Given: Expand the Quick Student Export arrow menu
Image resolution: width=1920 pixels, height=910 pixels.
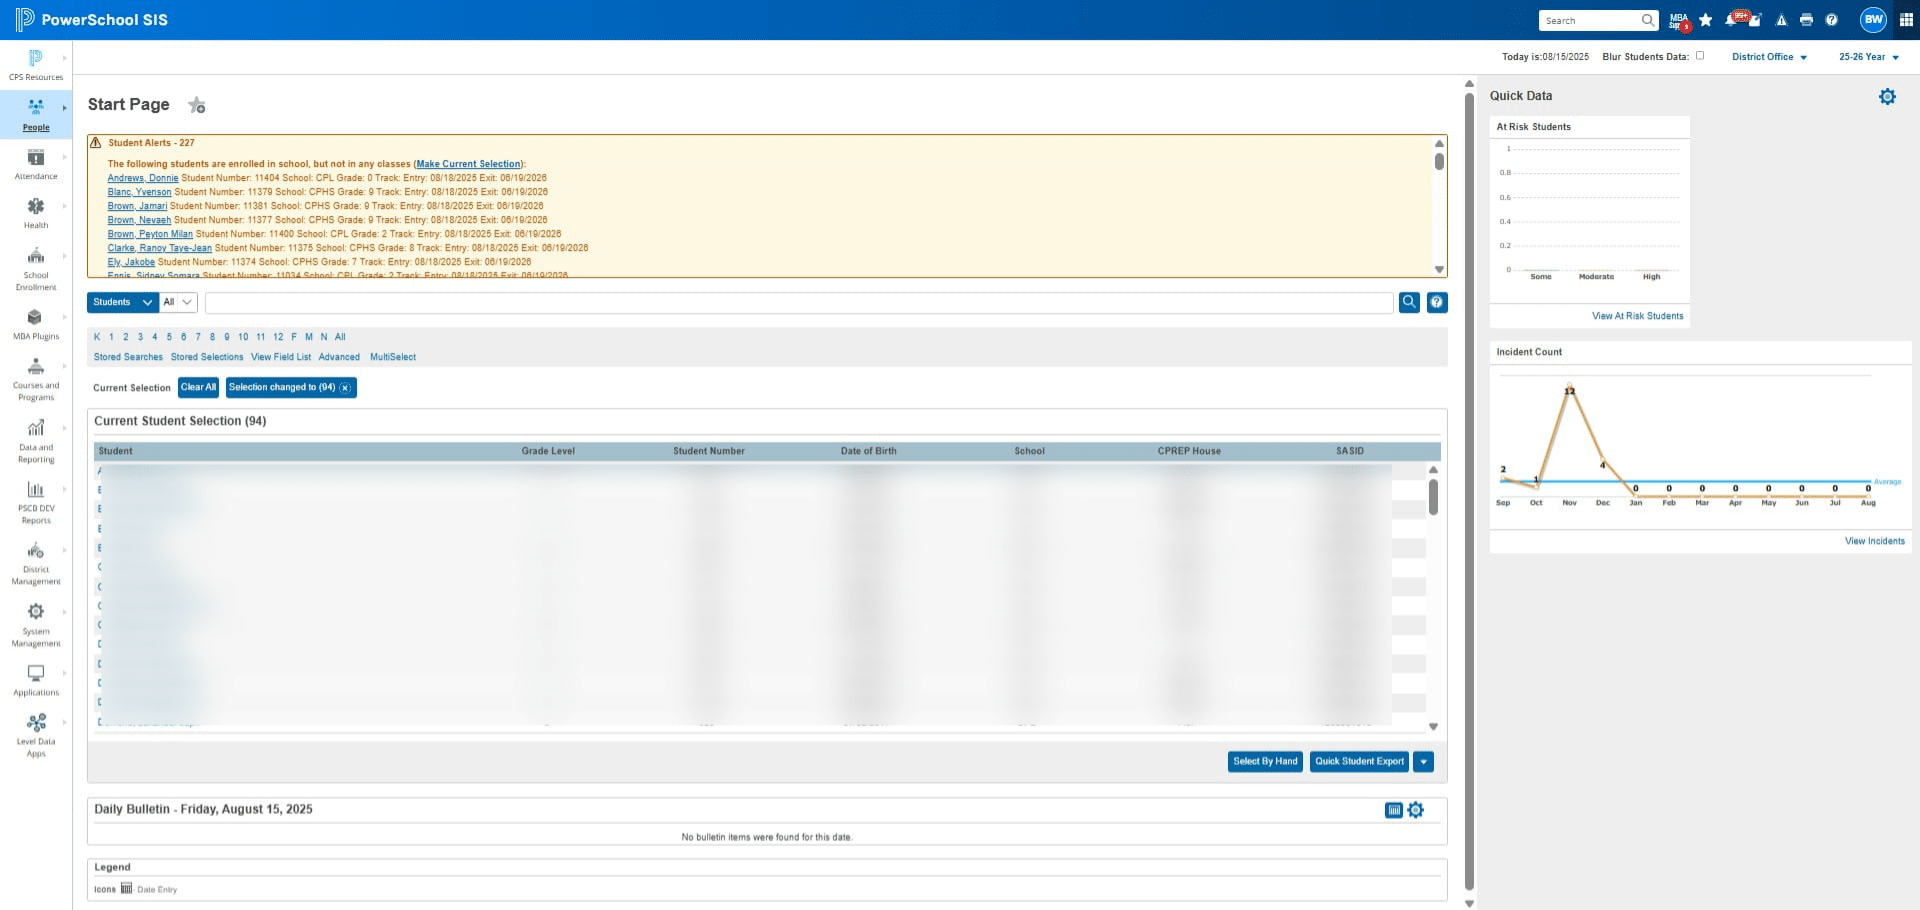Looking at the screenshot, I should 1424,762.
